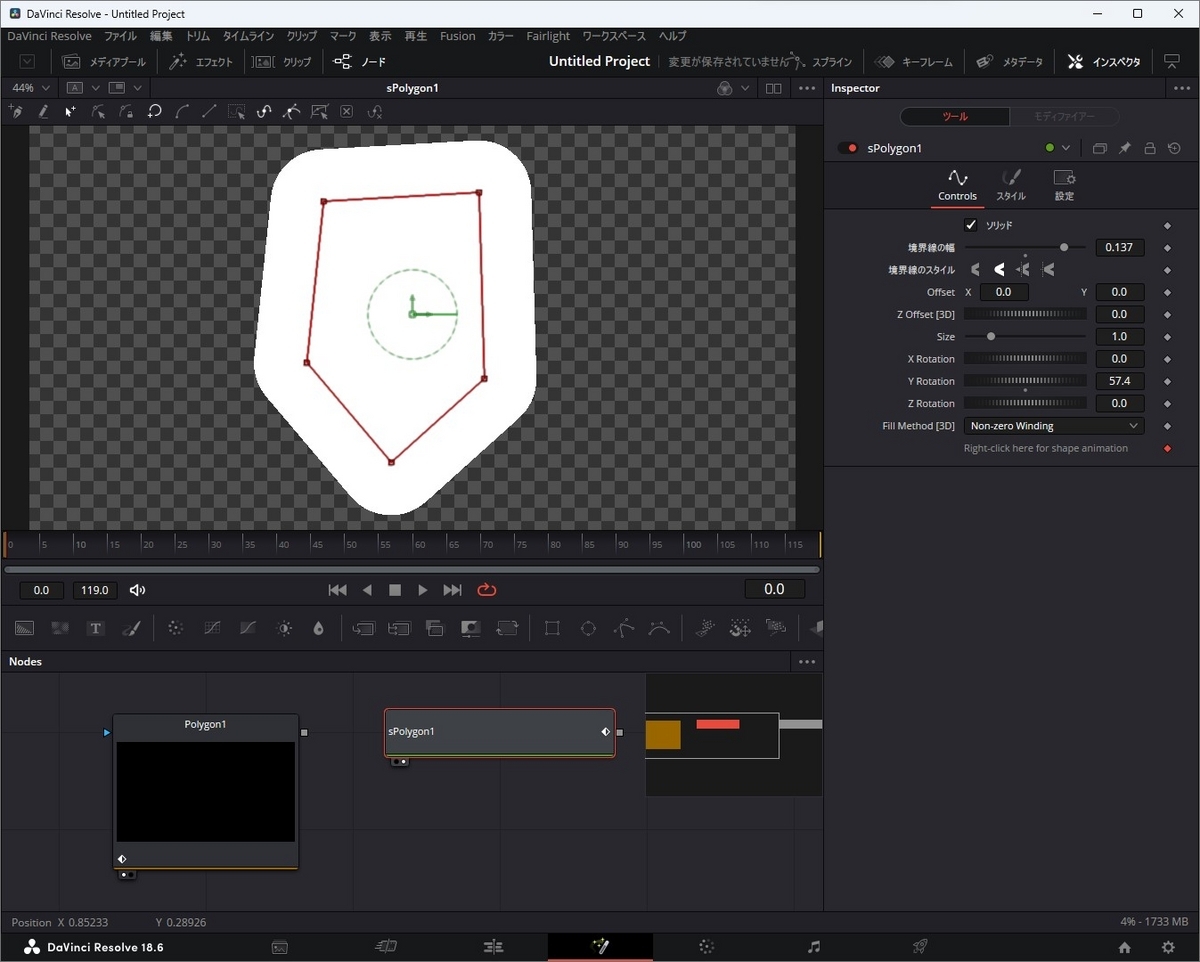Open the Fill Method Non-zero Winding dropdown
Screen dimensions: 1200x962
[1054, 426]
